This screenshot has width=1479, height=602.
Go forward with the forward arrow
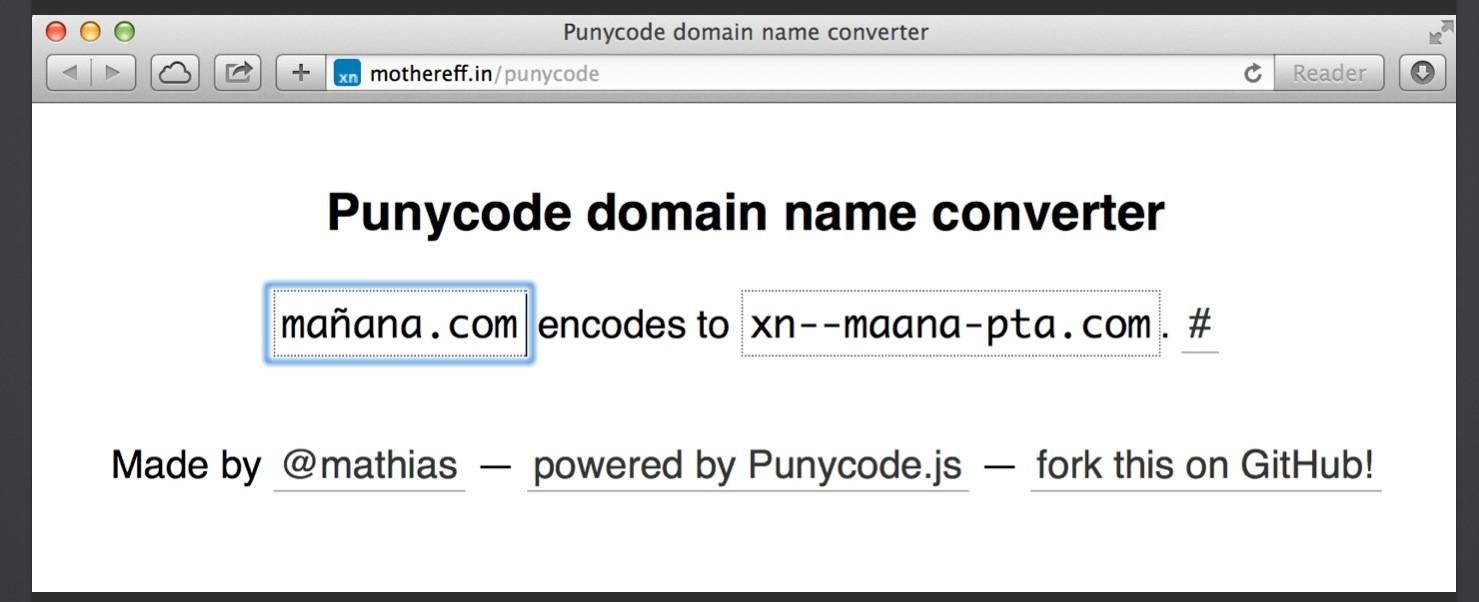(114, 73)
